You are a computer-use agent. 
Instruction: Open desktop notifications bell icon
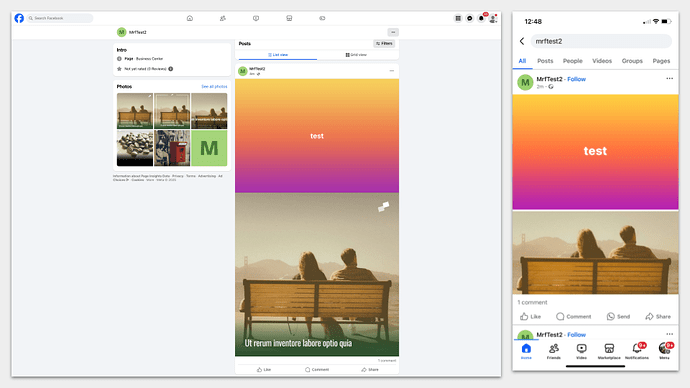click(481, 18)
